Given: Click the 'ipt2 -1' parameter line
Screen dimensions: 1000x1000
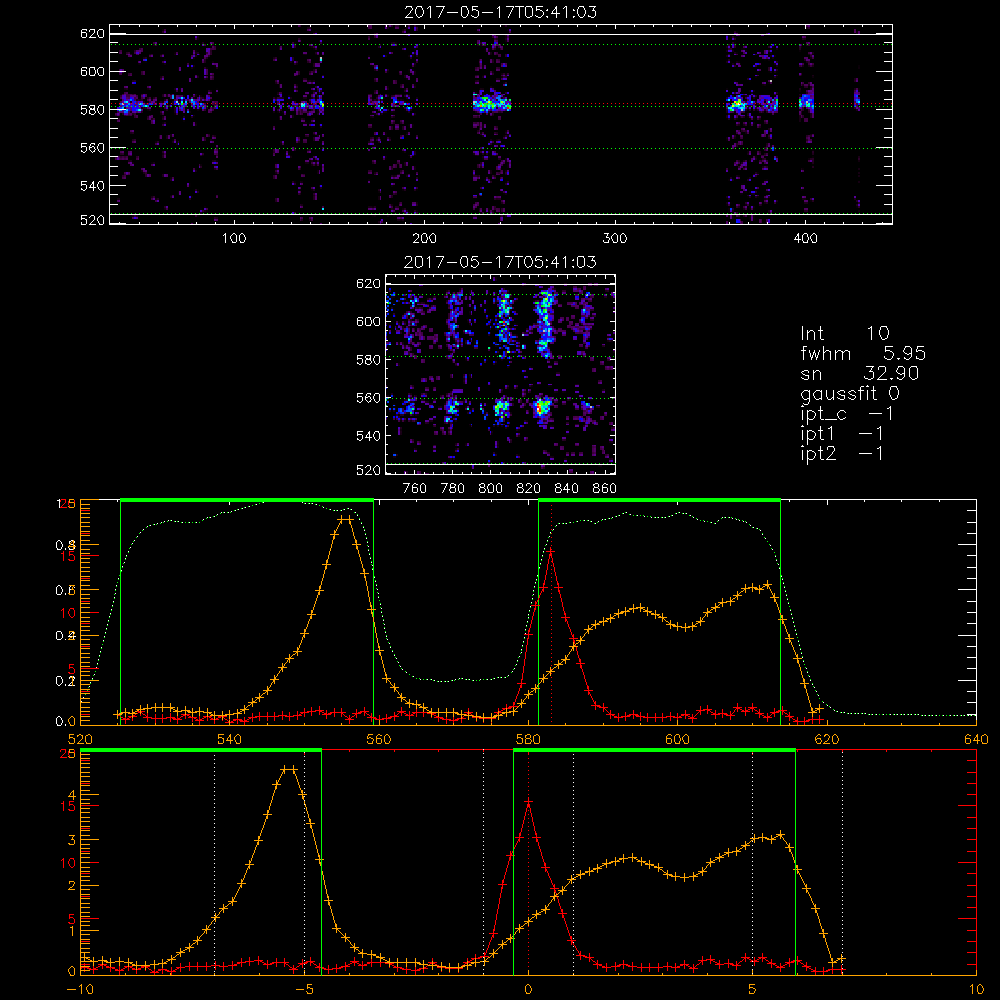Looking at the screenshot, I should point(842,453).
